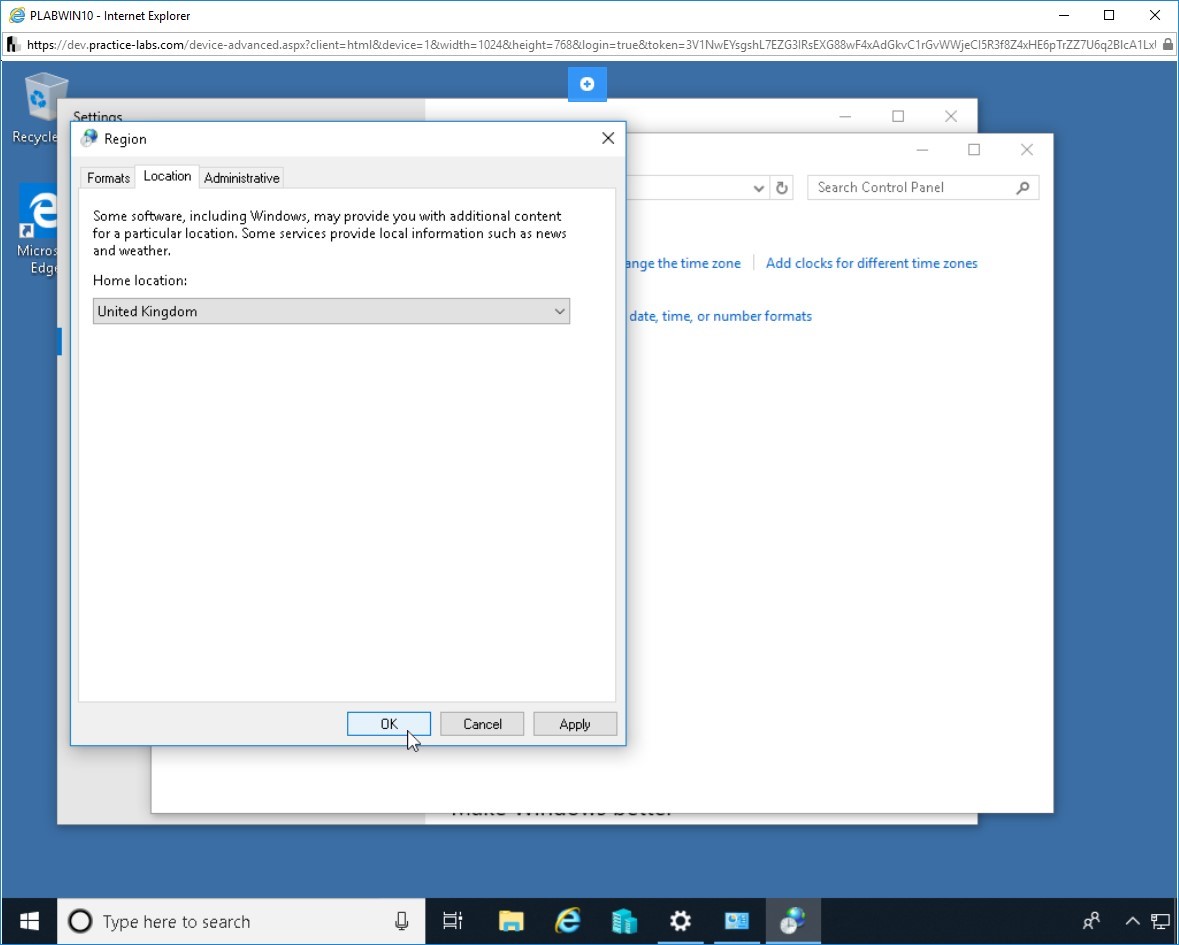Click the Cortana circle icon
The width and height of the screenshot is (1179, 945).
(x=80, y=921)
